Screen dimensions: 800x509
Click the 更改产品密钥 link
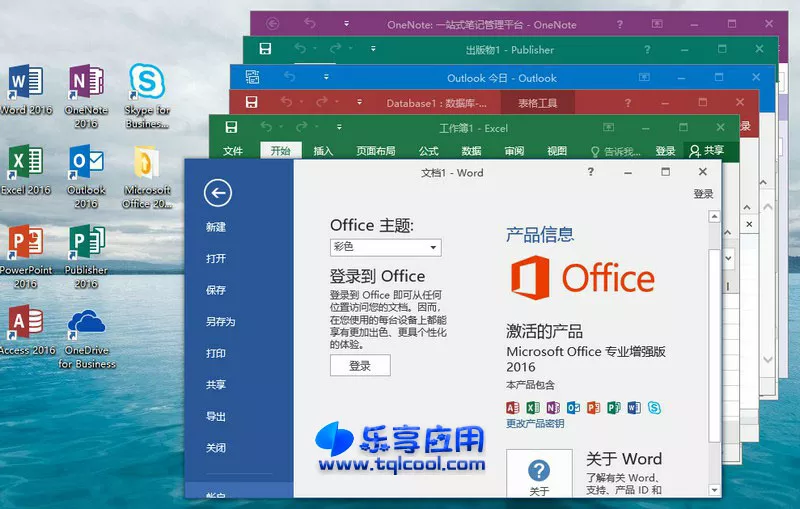click(535, 423)
